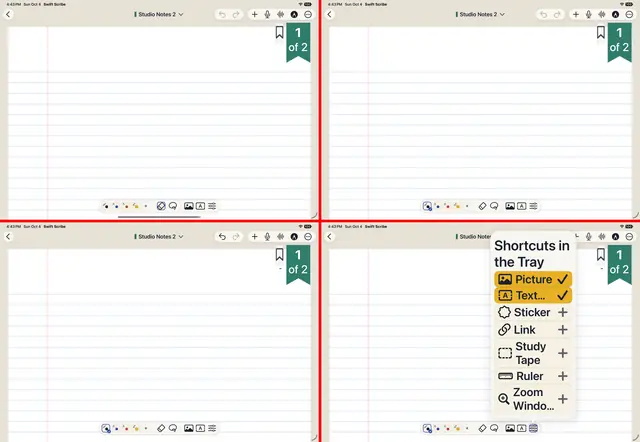
Task: Pick black pen in top-left panel tray
Action: 106,206
